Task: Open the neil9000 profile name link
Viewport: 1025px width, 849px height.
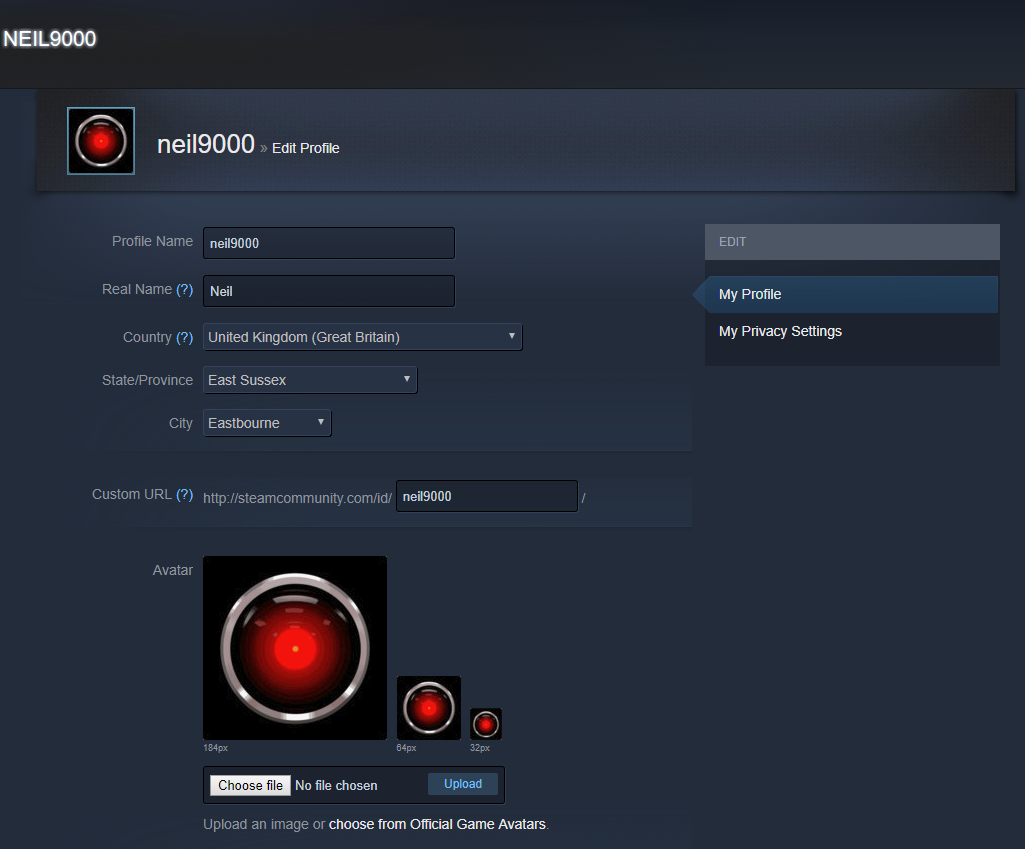Action: coord(205,144)
